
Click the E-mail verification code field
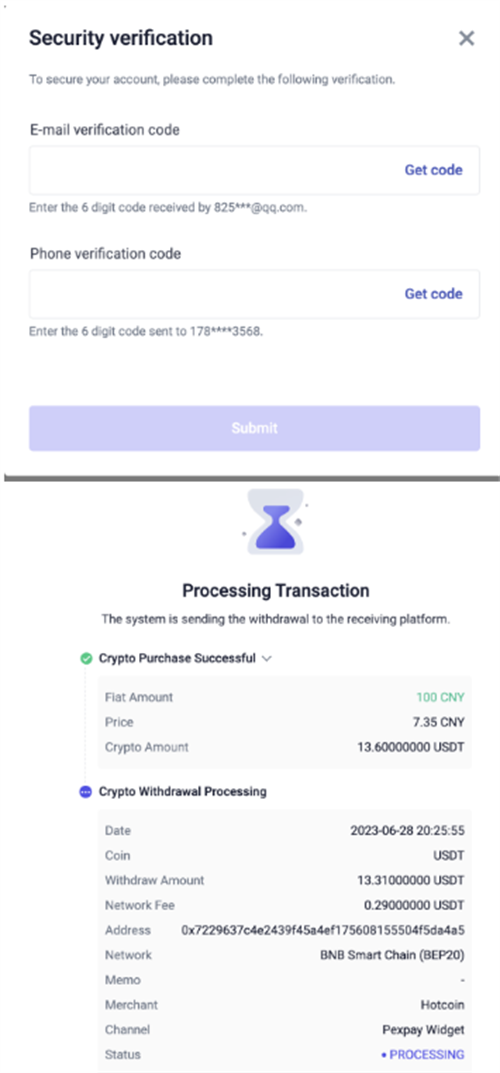(254, 170)
